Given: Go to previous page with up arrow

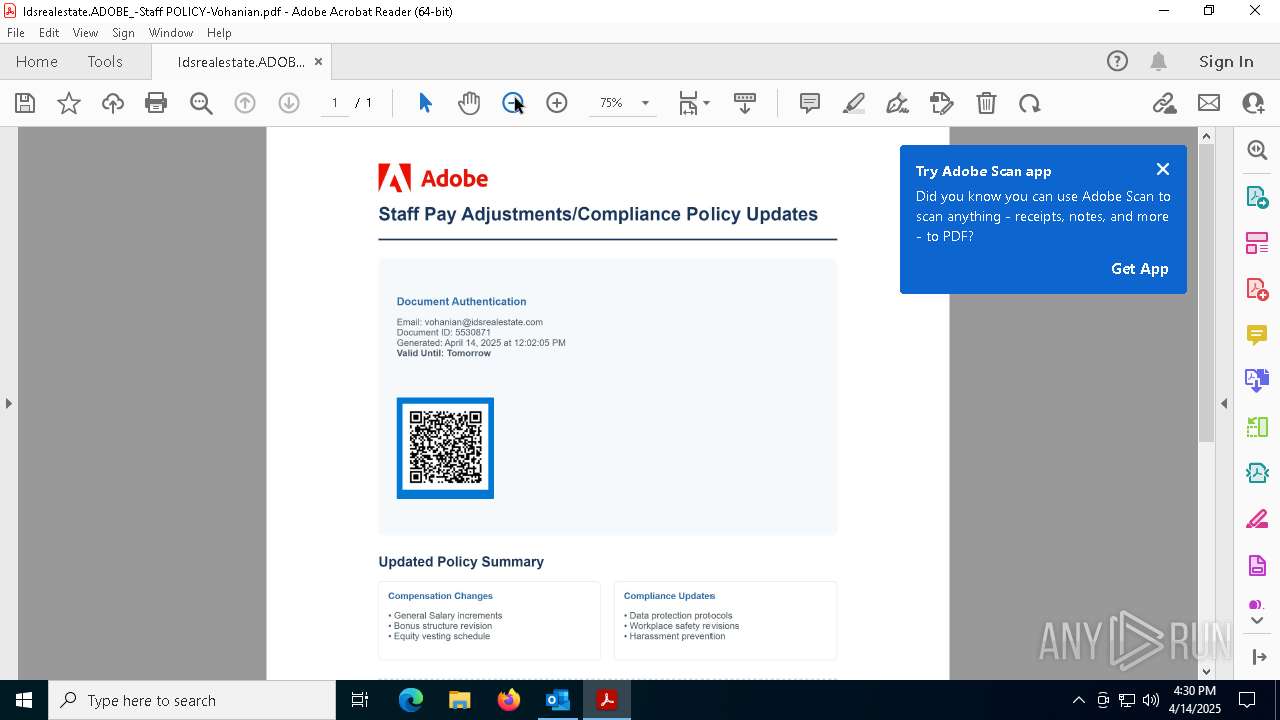Looking at the screenshot, I should (245, 103).
